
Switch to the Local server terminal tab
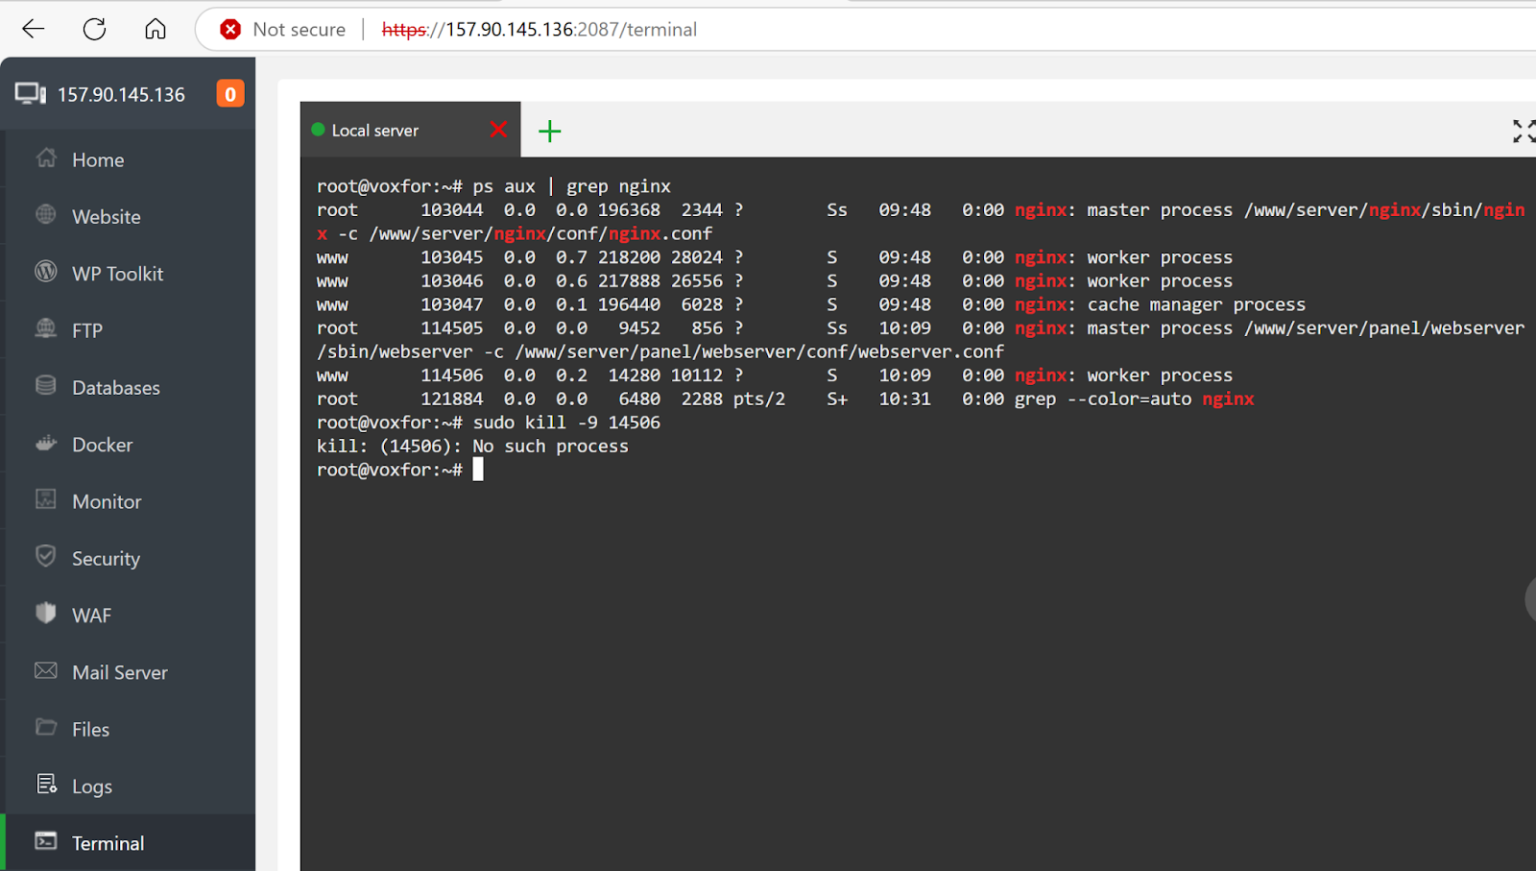(375, 129)
